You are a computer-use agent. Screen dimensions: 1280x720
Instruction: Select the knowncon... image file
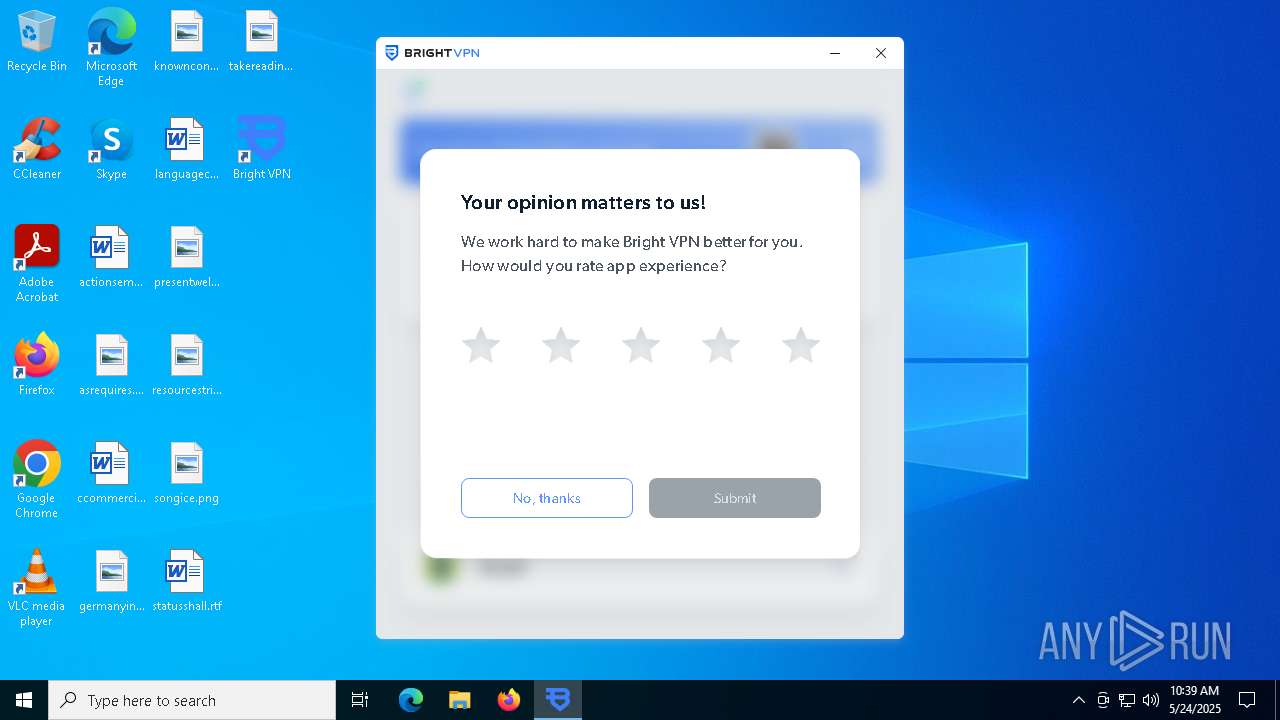186,42
